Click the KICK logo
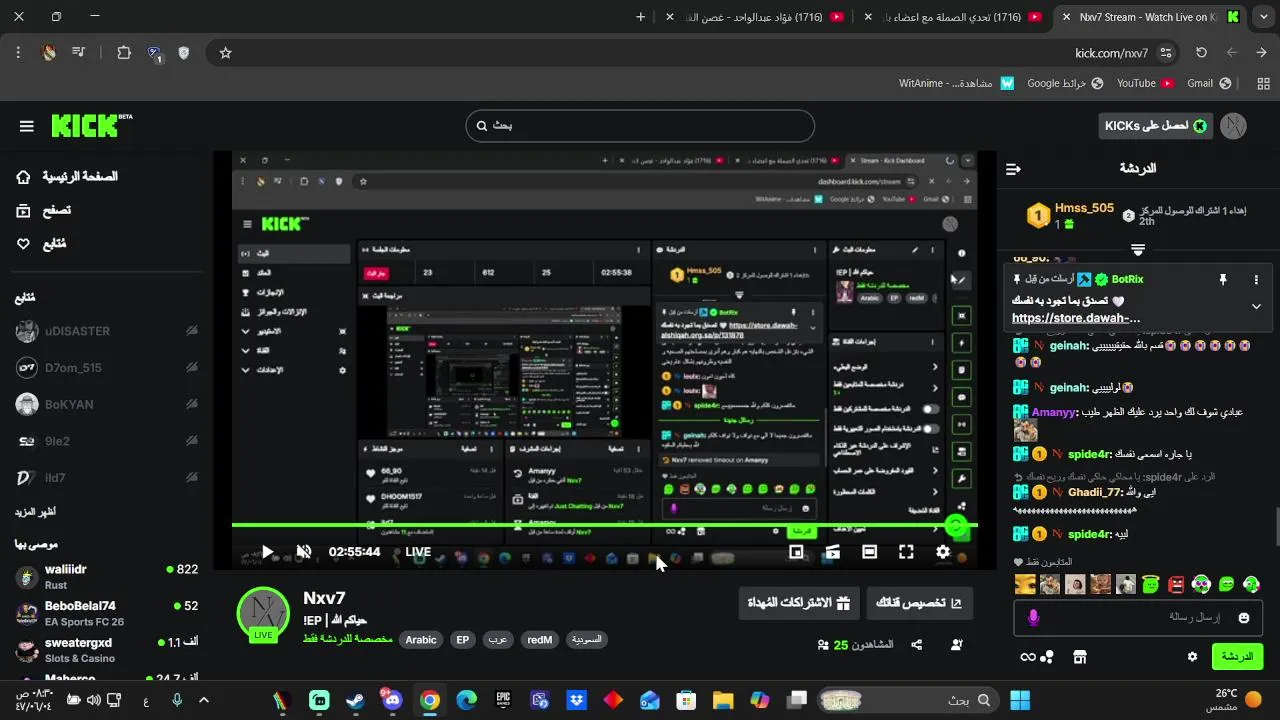This screenshot has width=1280, height=720. [91, 126]
